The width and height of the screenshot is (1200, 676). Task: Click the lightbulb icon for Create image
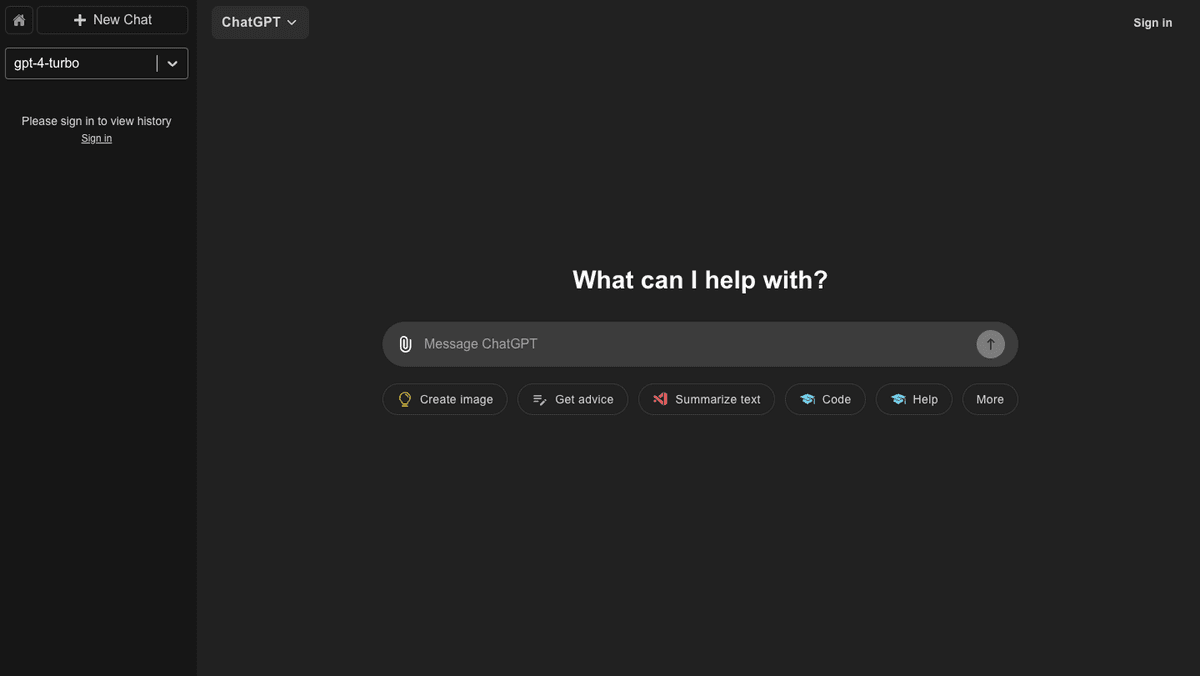point(405,399)
